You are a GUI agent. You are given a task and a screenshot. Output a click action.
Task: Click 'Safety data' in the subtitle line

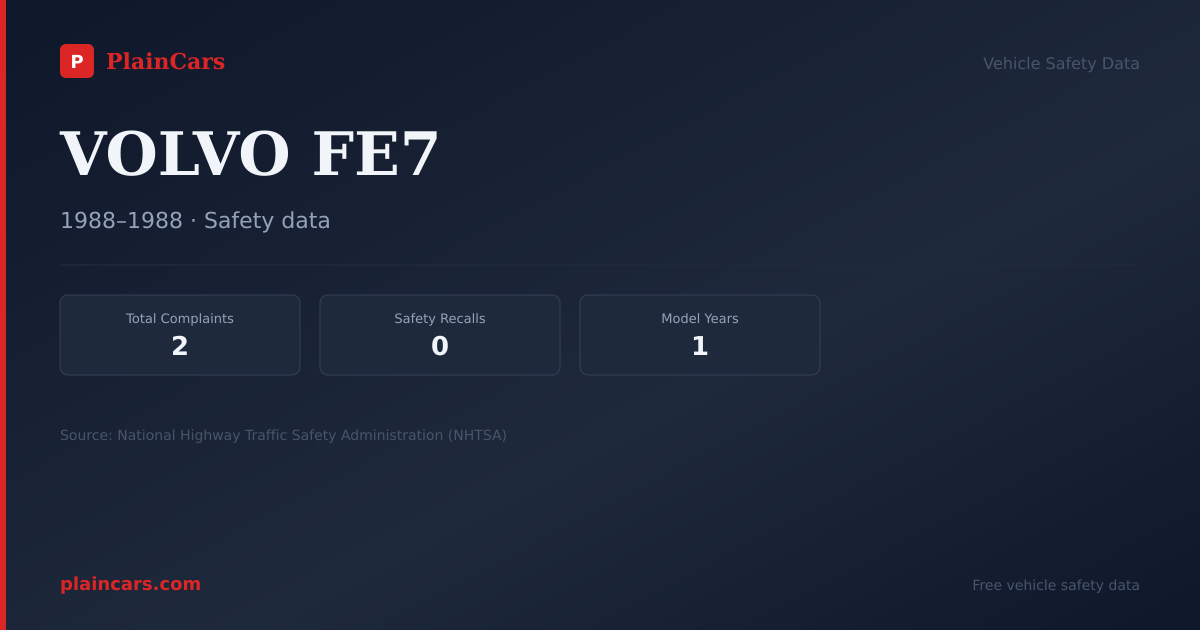[267, 221]
